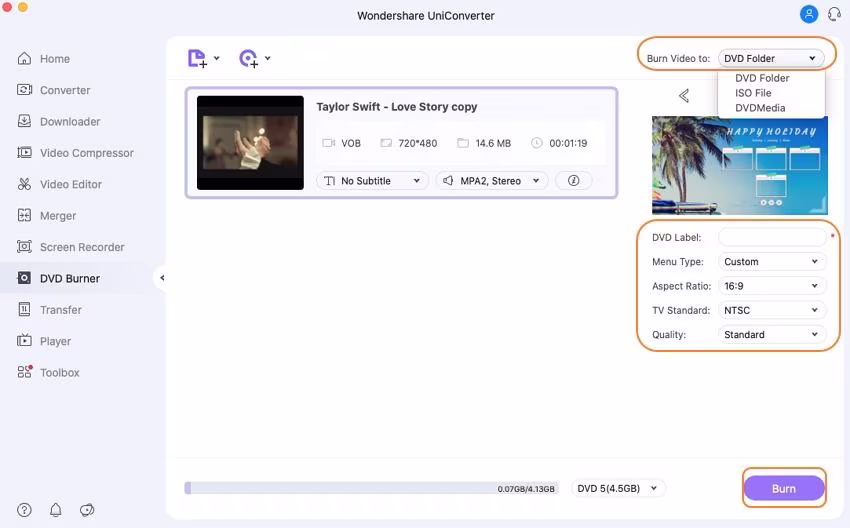Expand the Add Files dropdown arrow
850x528 pixels.
(217, 58)
